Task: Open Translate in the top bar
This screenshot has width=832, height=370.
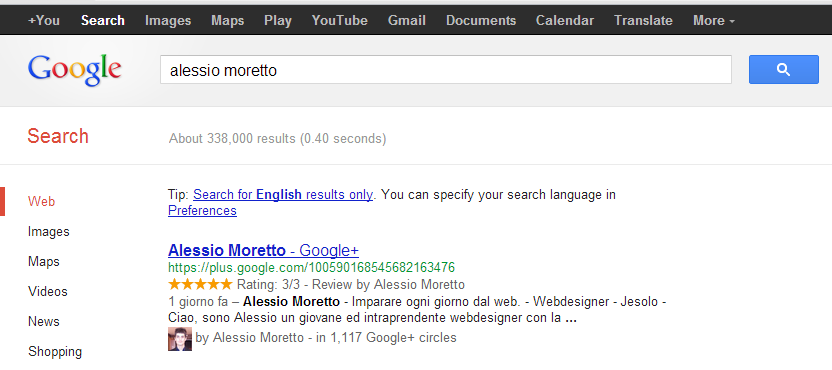Action: tap(643, 21)
